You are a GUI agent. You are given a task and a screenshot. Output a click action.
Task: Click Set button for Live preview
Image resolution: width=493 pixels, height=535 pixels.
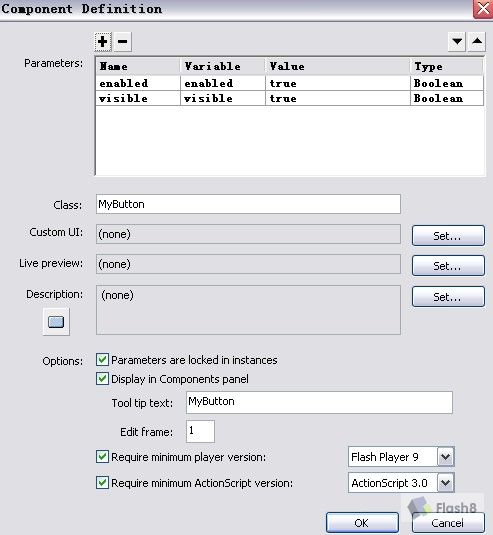(448, 265)
